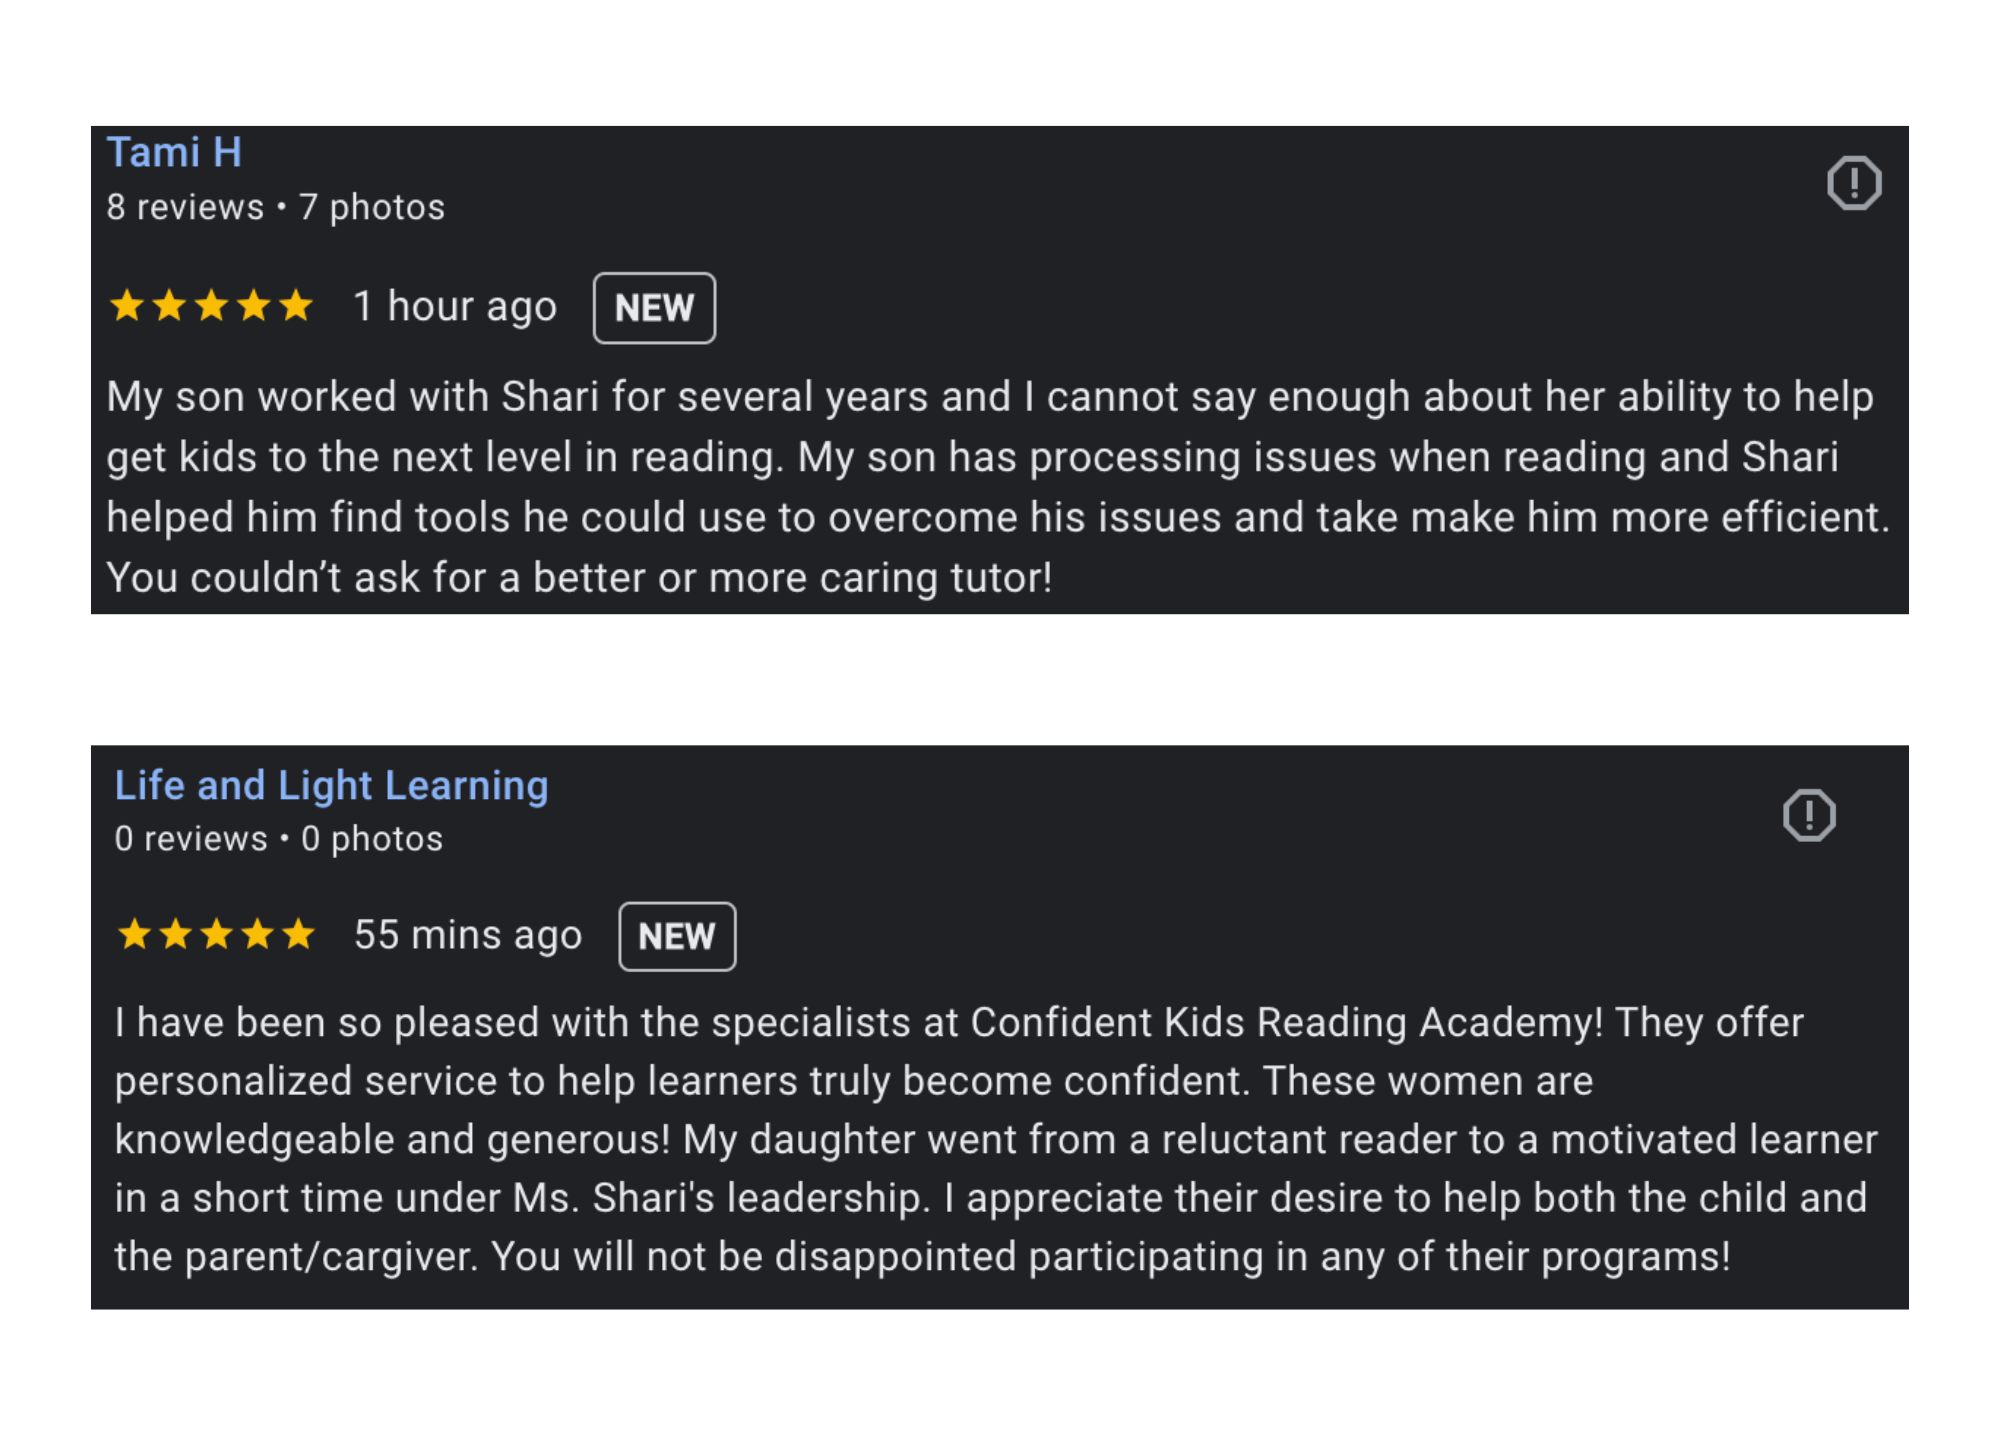The image size is (2000, 1455).
Task: Click fifth star in Tami H's rating
Action: point(296,305)
